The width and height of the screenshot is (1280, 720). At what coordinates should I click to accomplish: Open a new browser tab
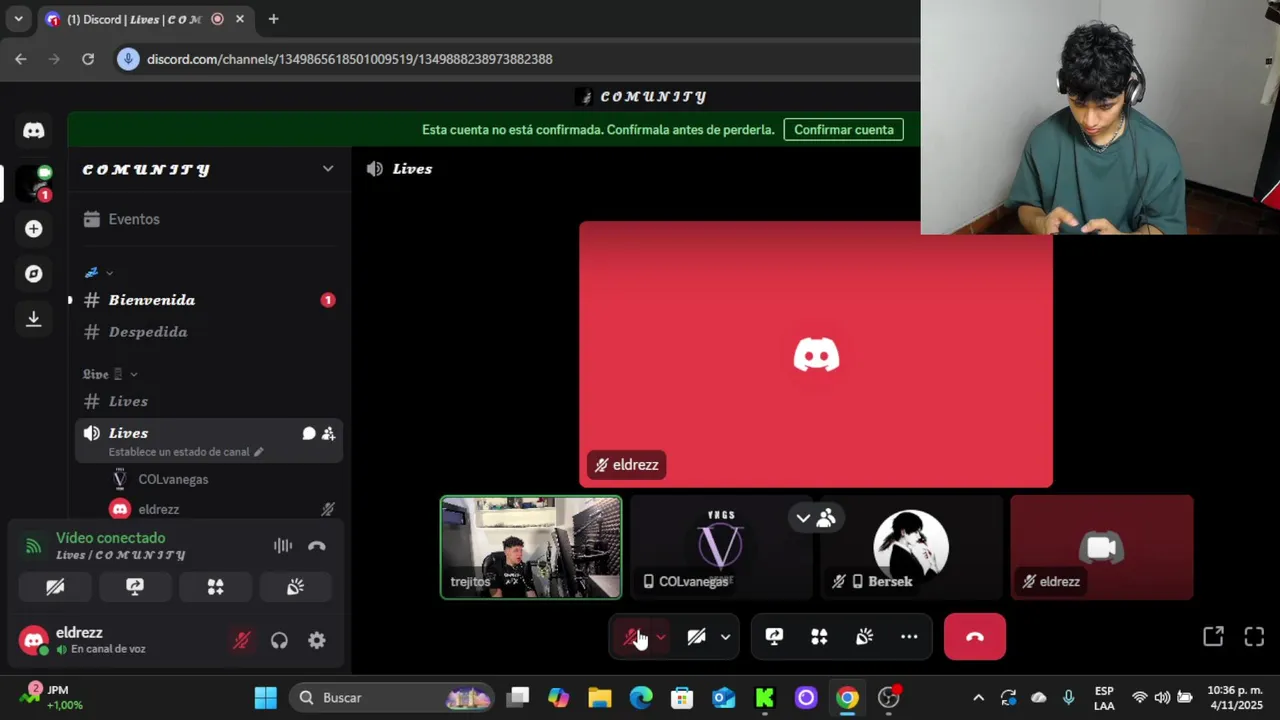[x=273, y=19]
